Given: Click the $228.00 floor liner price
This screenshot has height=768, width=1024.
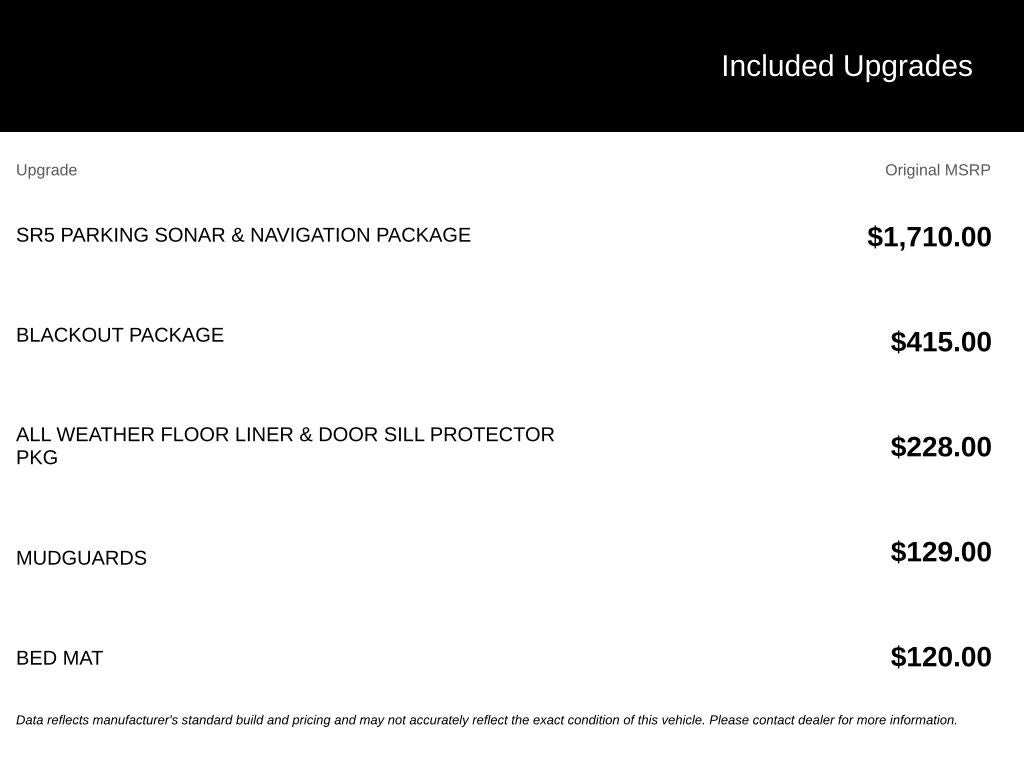Looking at the screenshot, I should coord(940,447).
